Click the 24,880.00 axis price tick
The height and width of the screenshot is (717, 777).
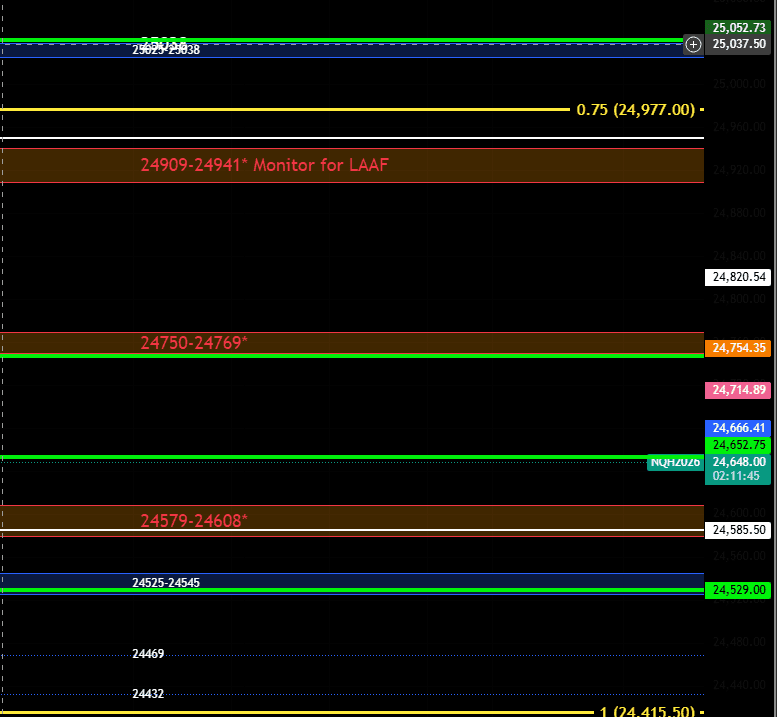click(x=739, y=213)
